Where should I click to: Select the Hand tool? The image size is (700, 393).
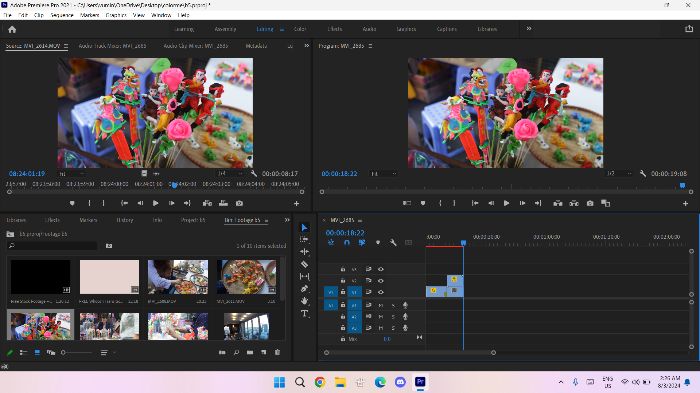(304, 301)
